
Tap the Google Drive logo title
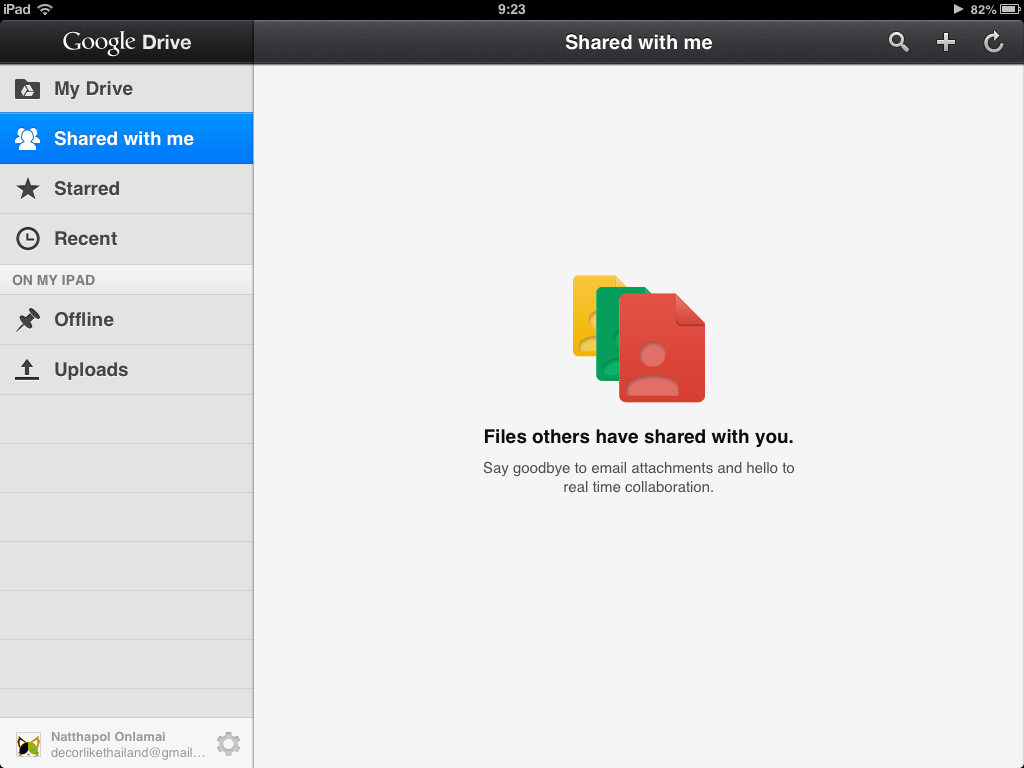pyautogui.click(x=127, y=42)
